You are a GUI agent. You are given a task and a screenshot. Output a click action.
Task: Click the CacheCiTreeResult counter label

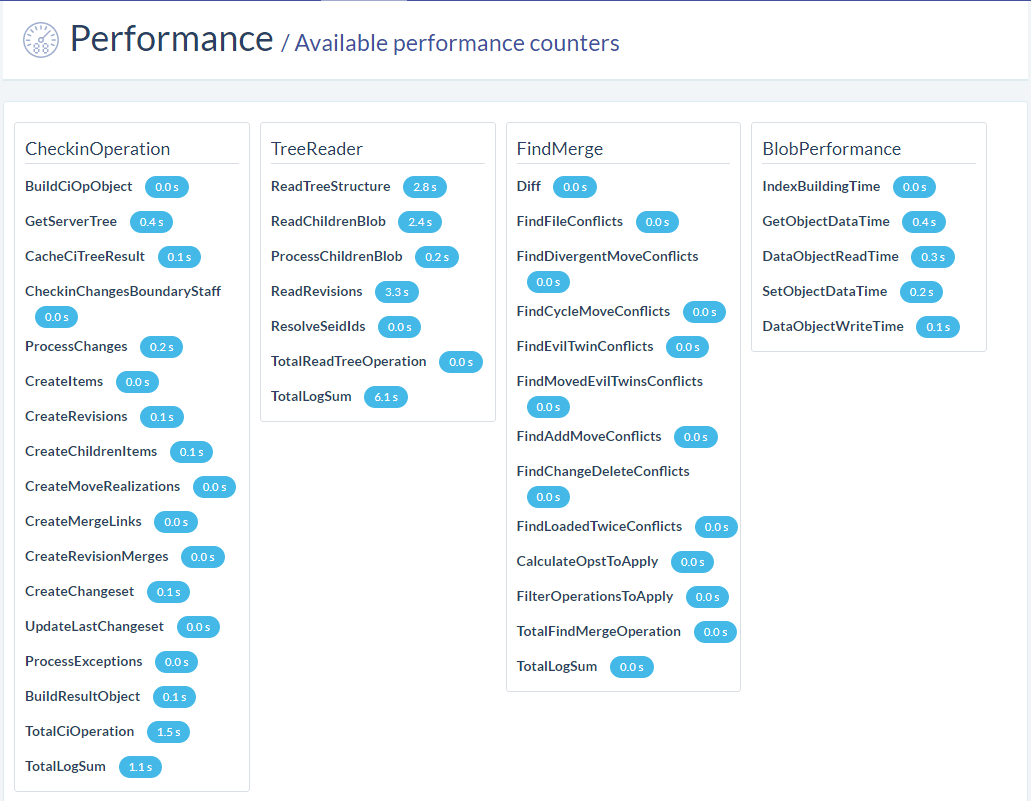tap(85, 256)
